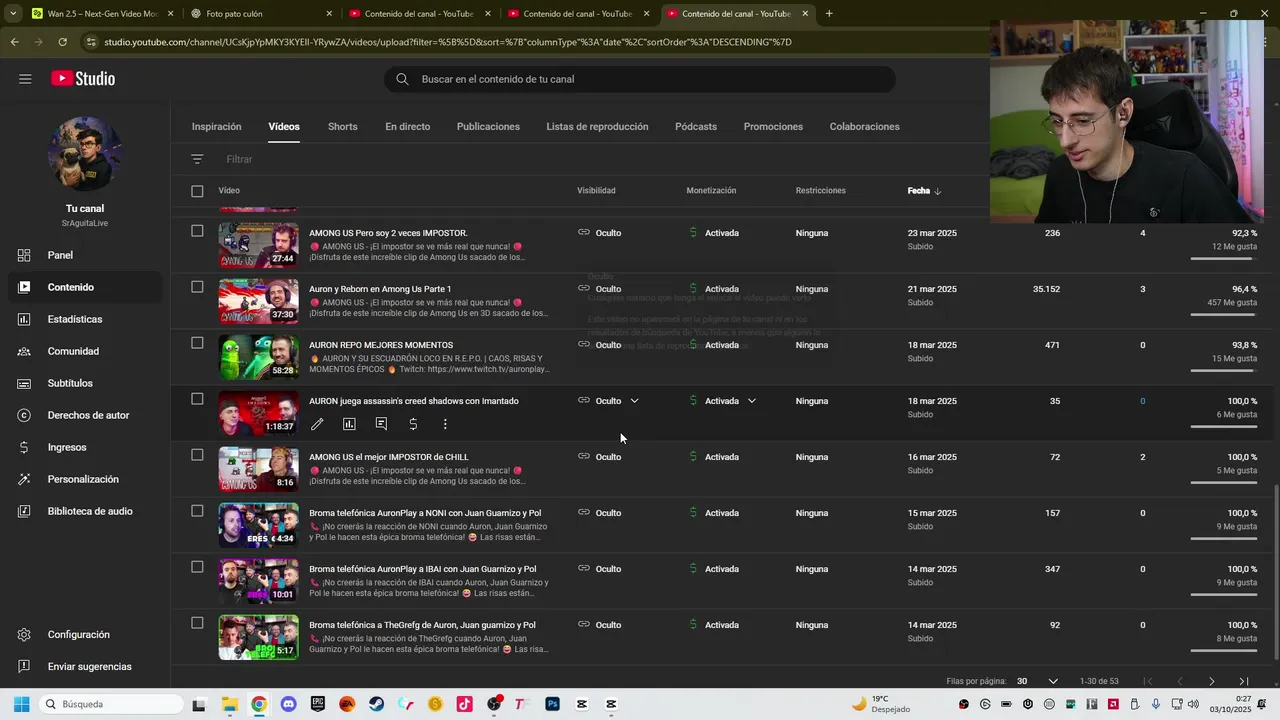This screenshot has width=1280, height=720.
Task: Open analytics icon for assassin's creed video
Action: tap(349, 424)
